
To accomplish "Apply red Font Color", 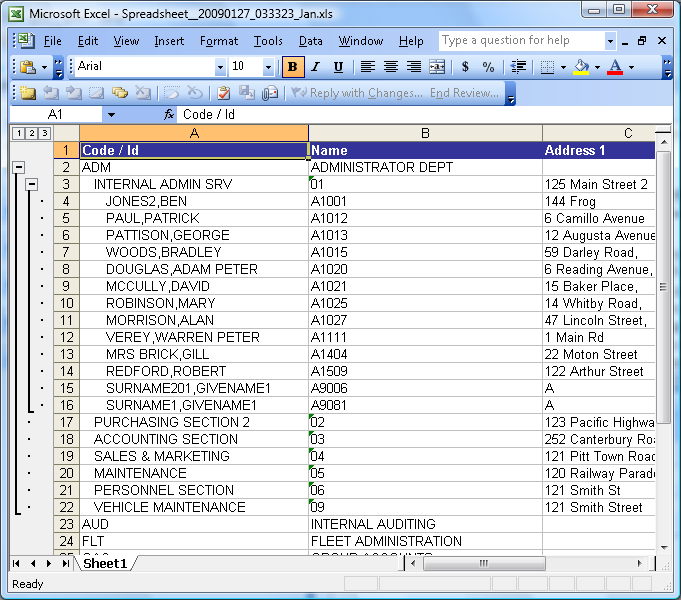I will pos(615,67).
